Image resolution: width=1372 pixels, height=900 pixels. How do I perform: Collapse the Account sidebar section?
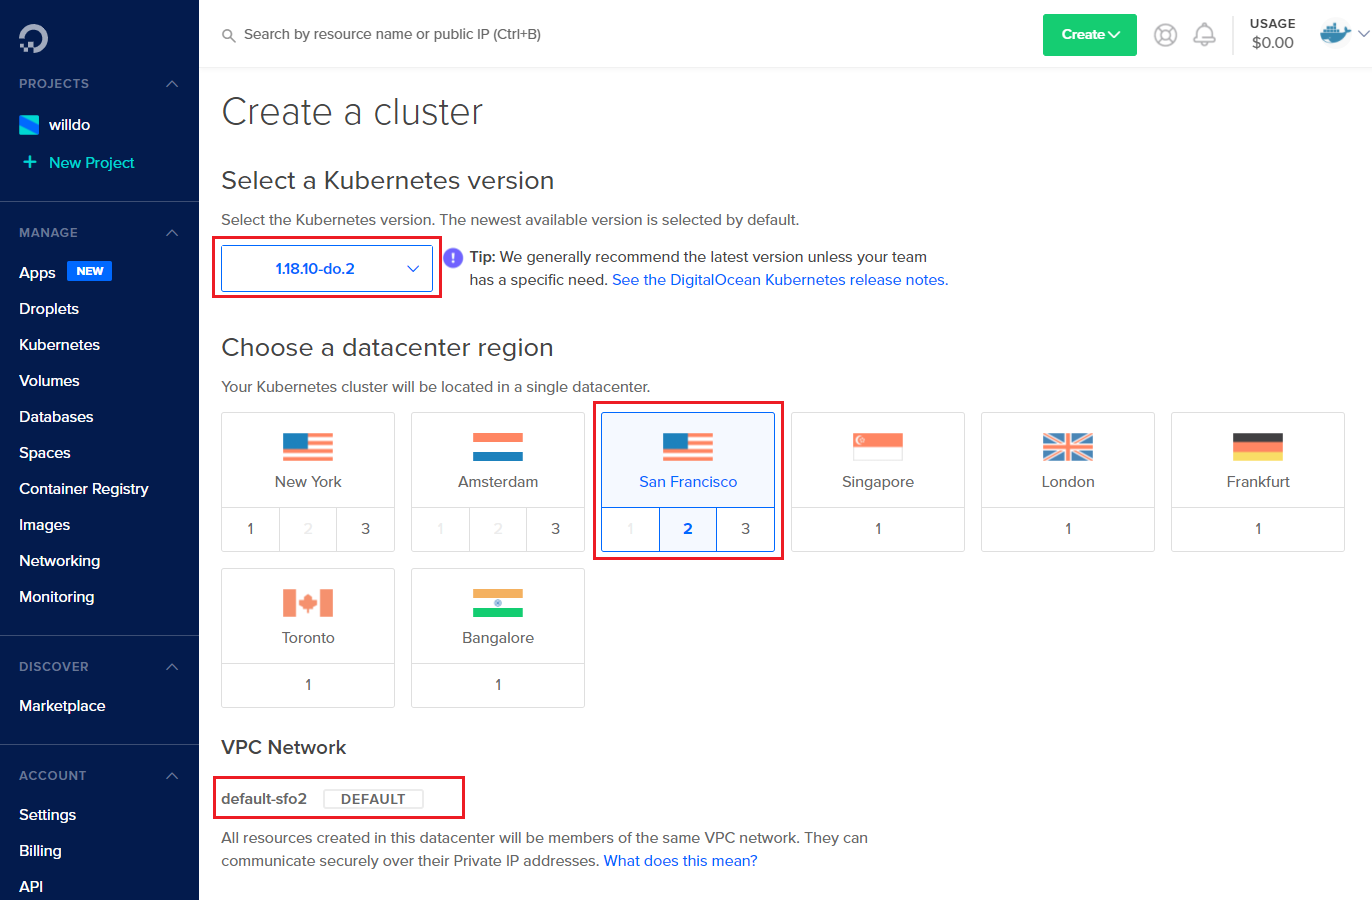point(172,776)
